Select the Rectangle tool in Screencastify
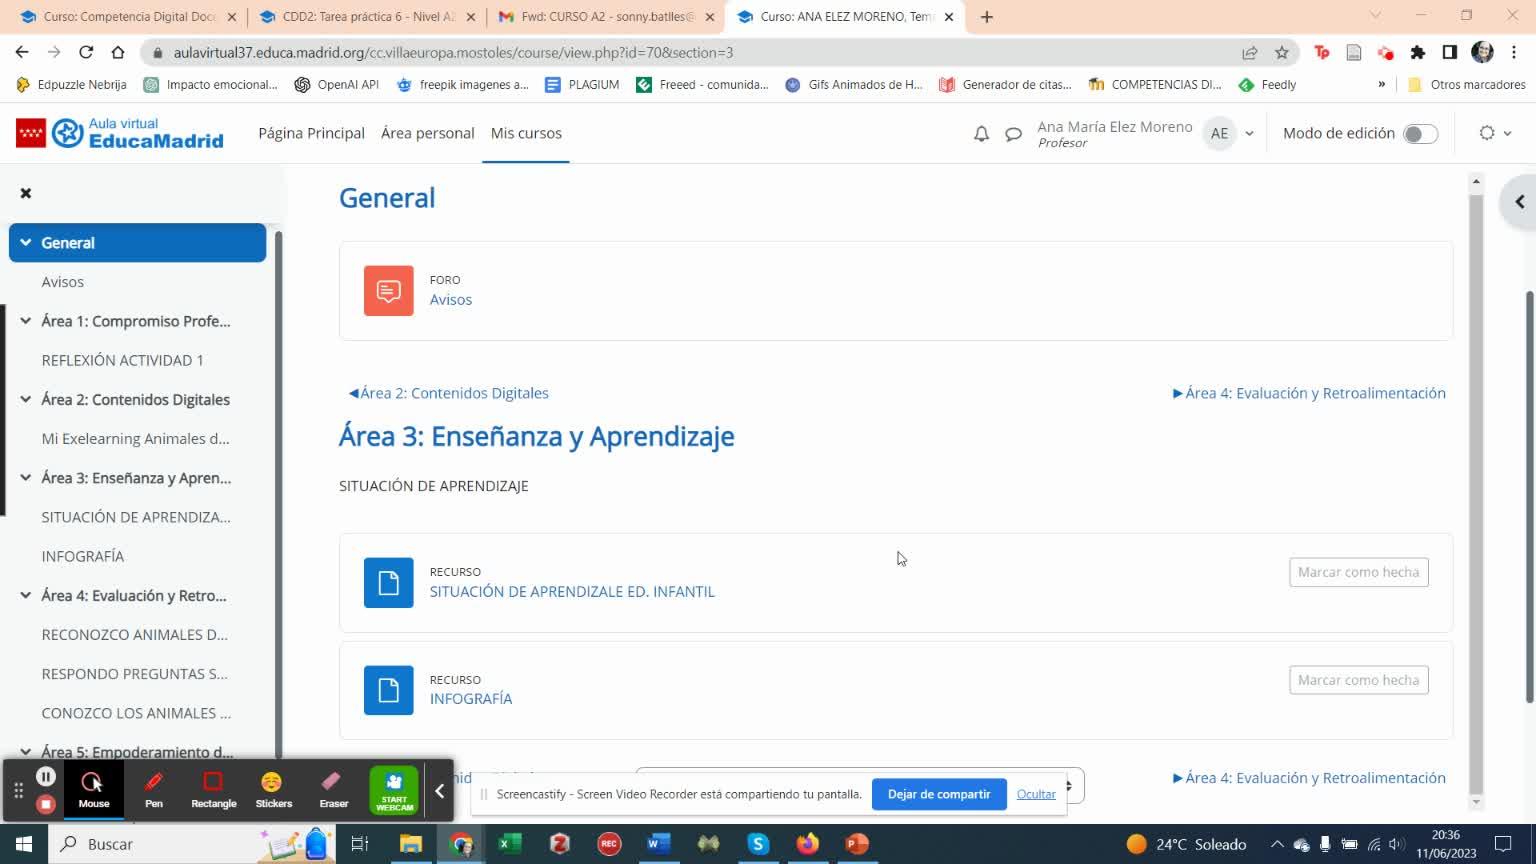The height and width of the screenshot is (864, 1536). (x=213, y=789)
